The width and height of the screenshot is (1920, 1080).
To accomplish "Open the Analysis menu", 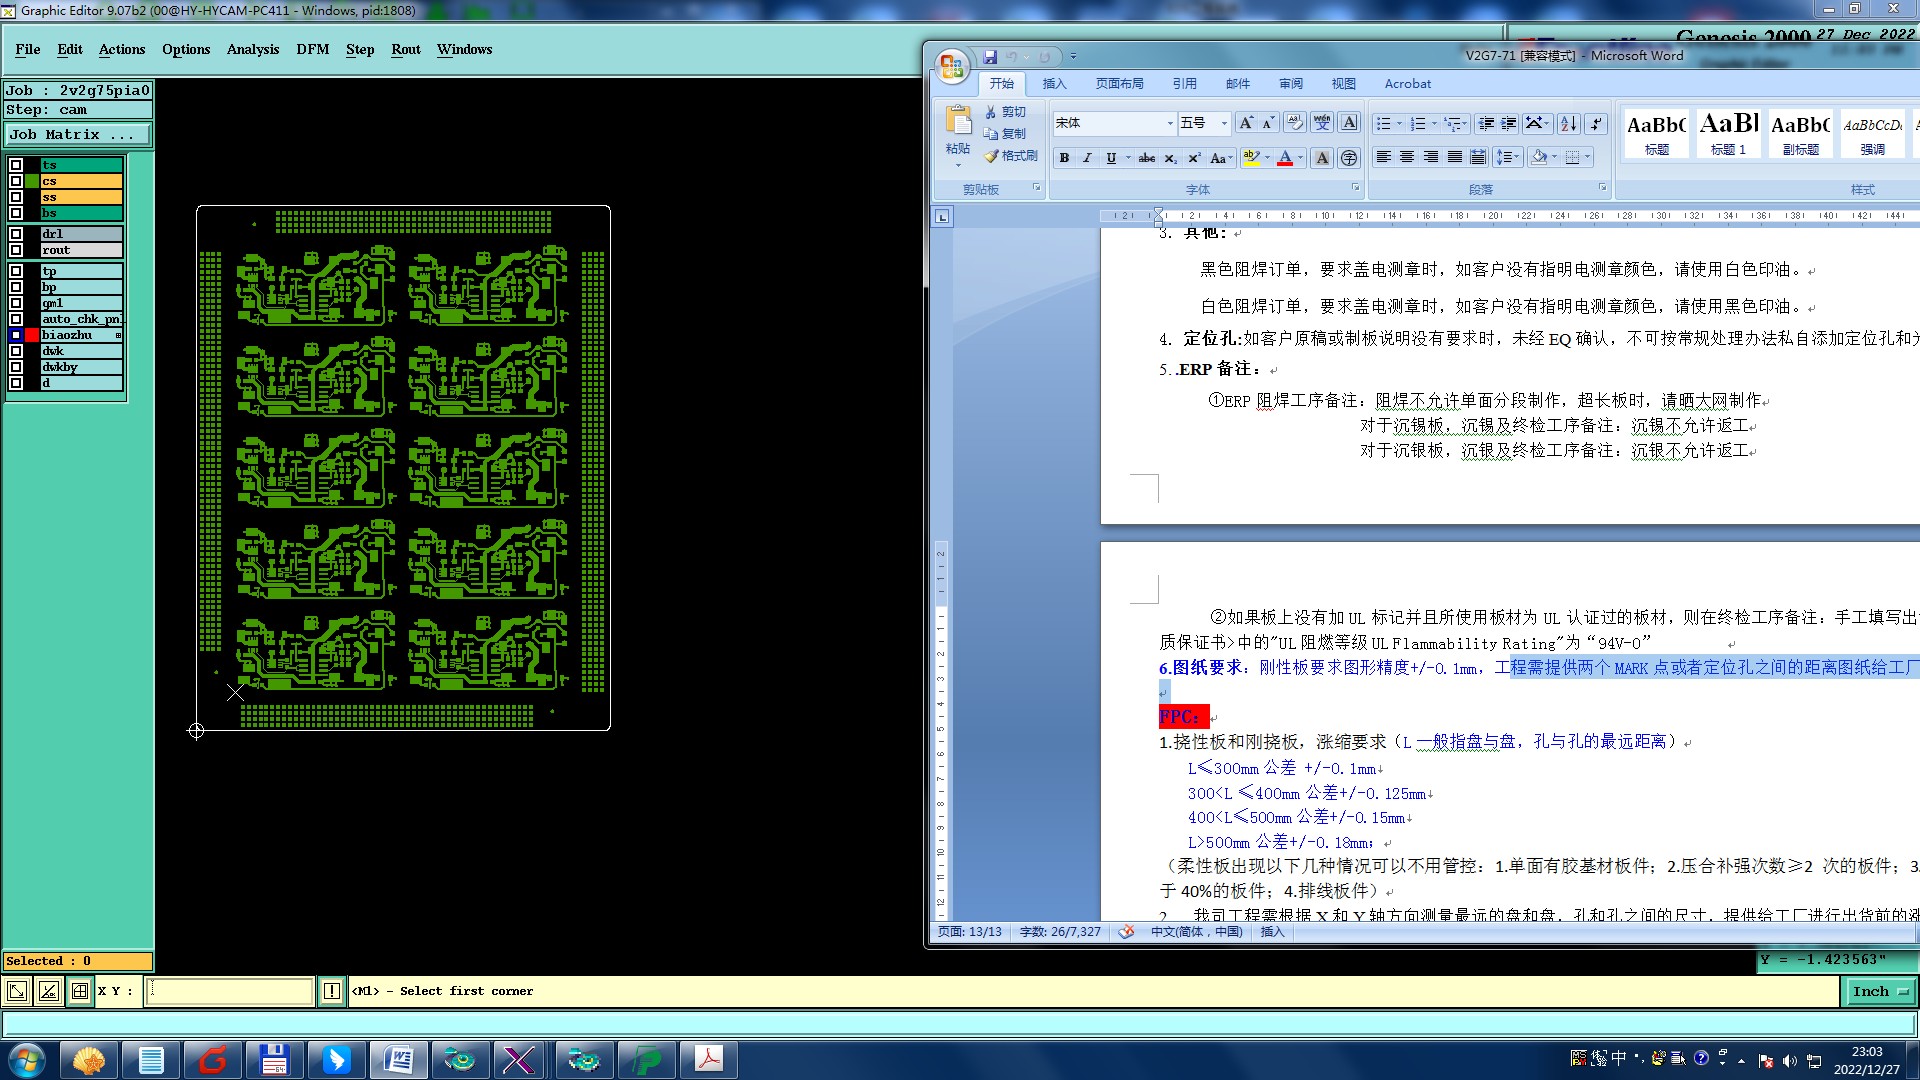I will [x=253, y=49].
